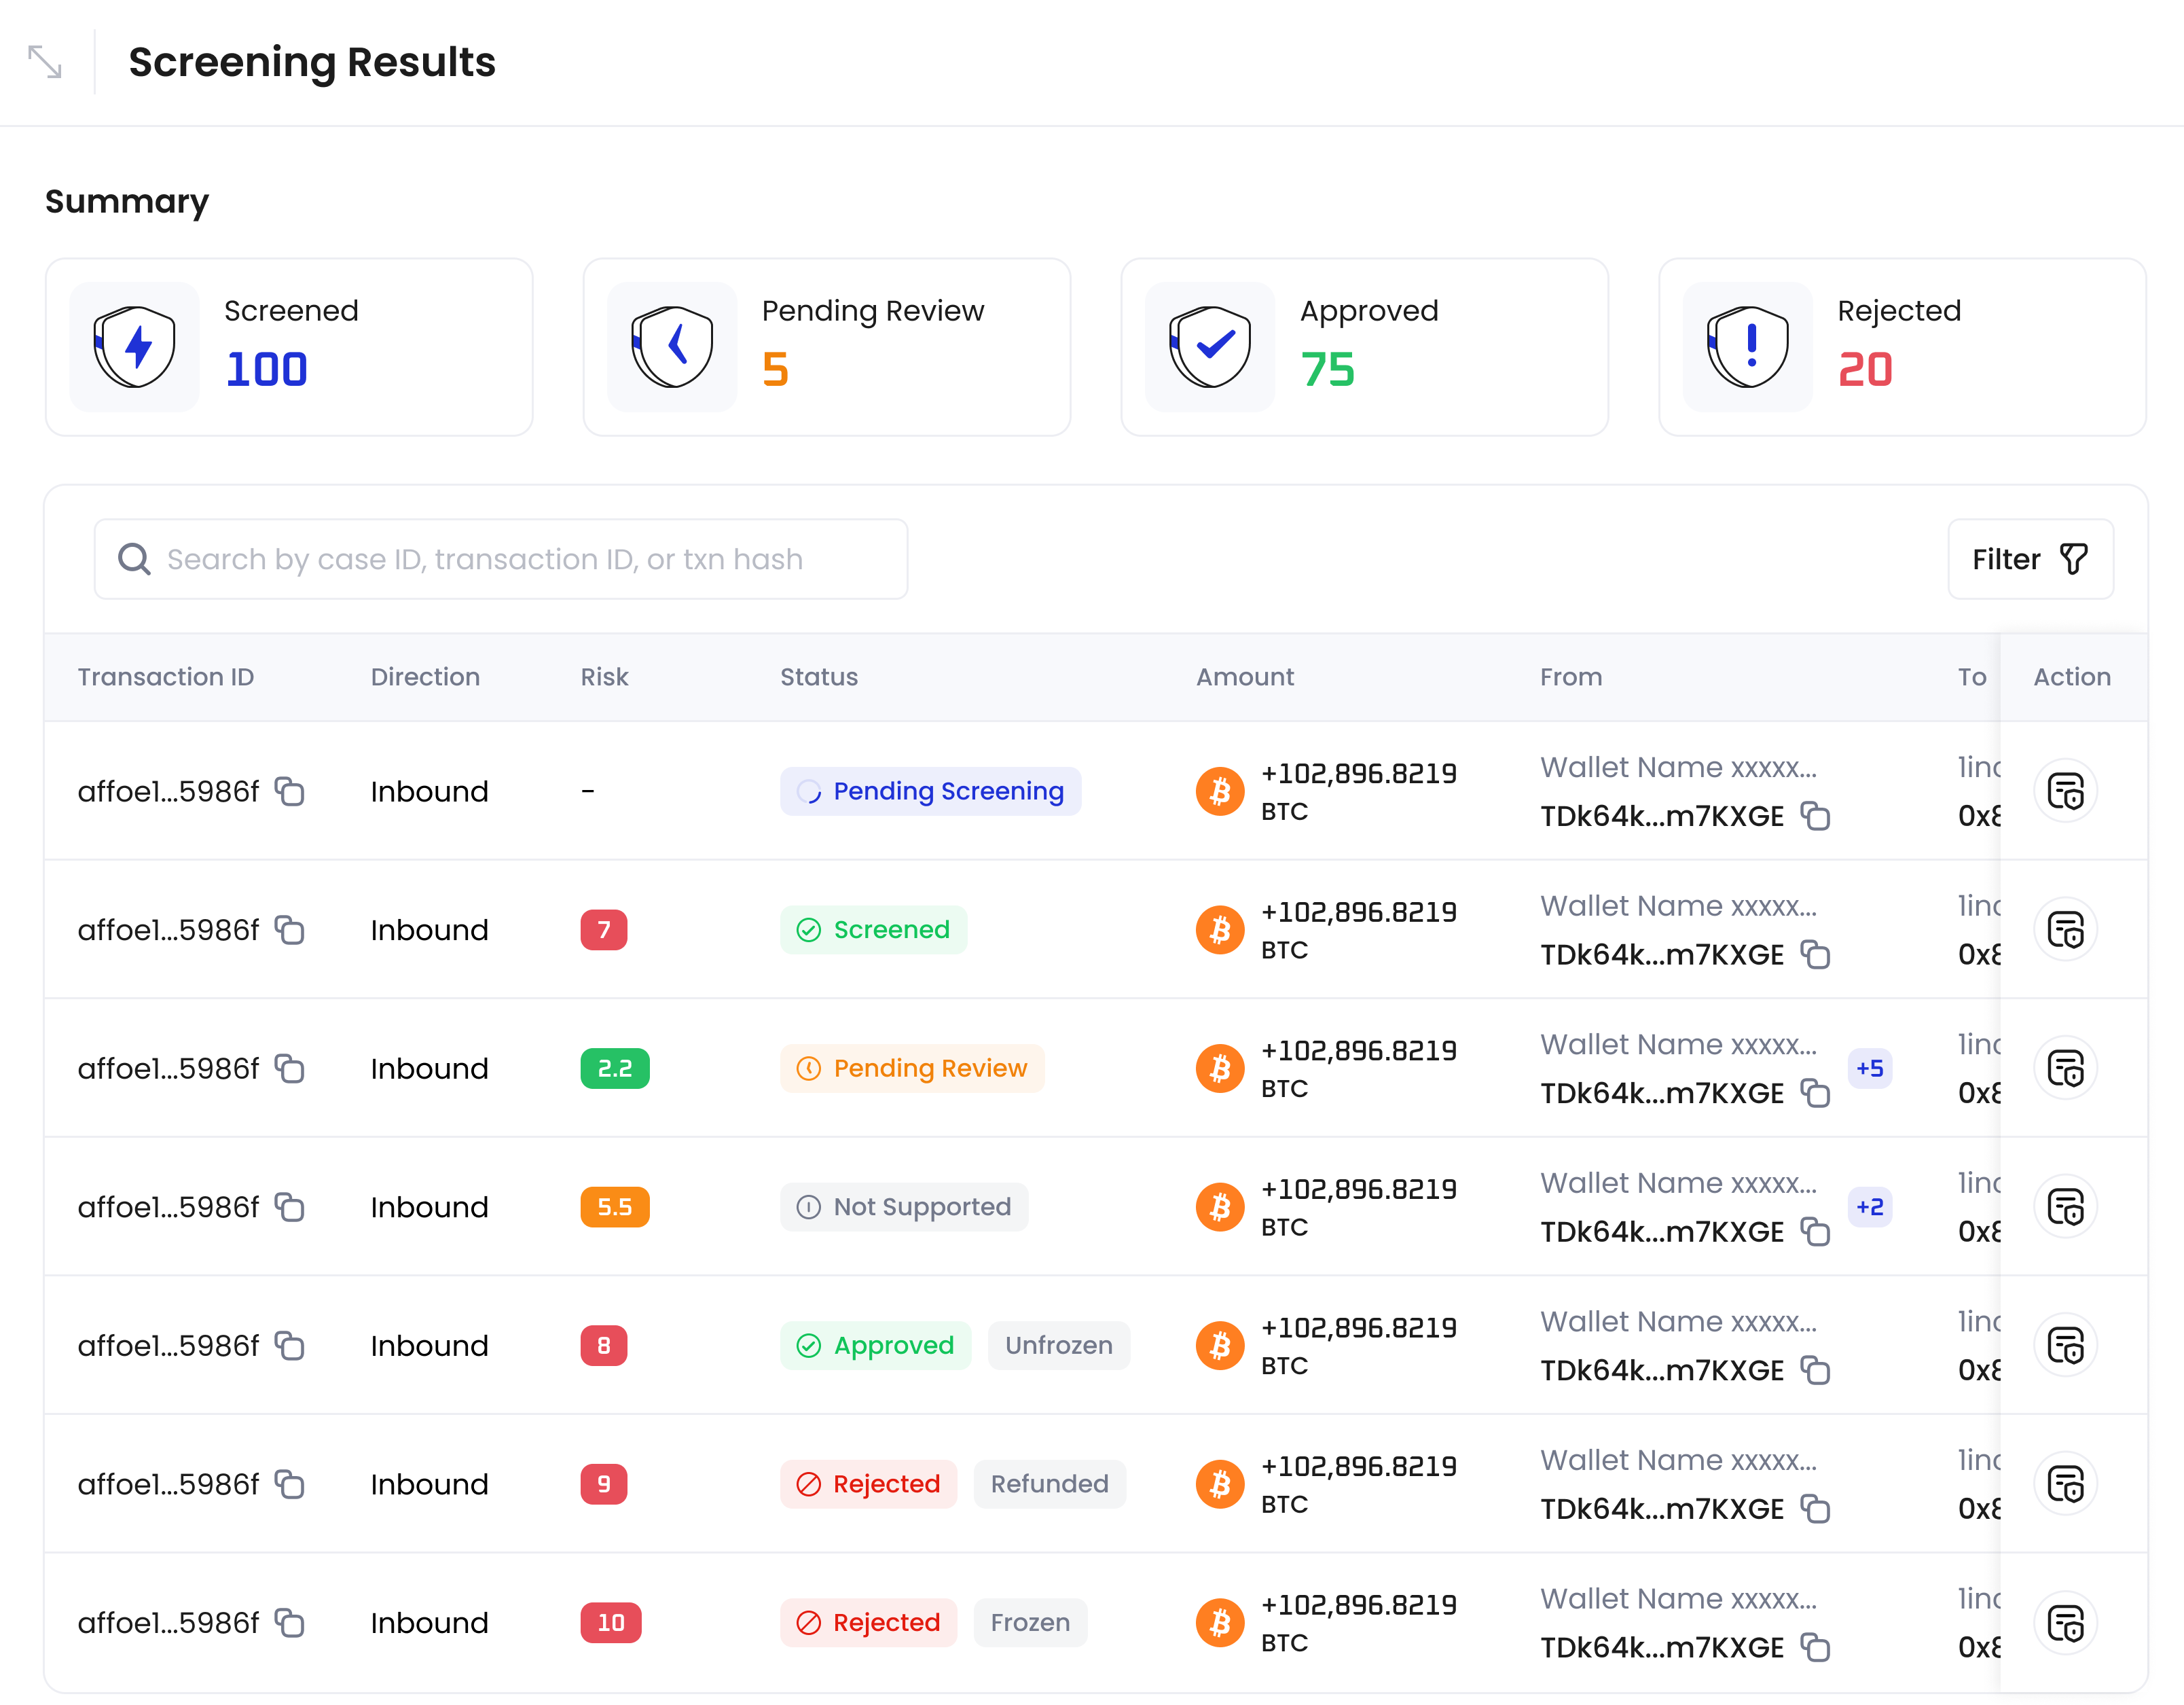Copy wallet address in the Screened row
Image resolution: width=2184 pixels, height=1705 pixels.
pos(1815,954)
